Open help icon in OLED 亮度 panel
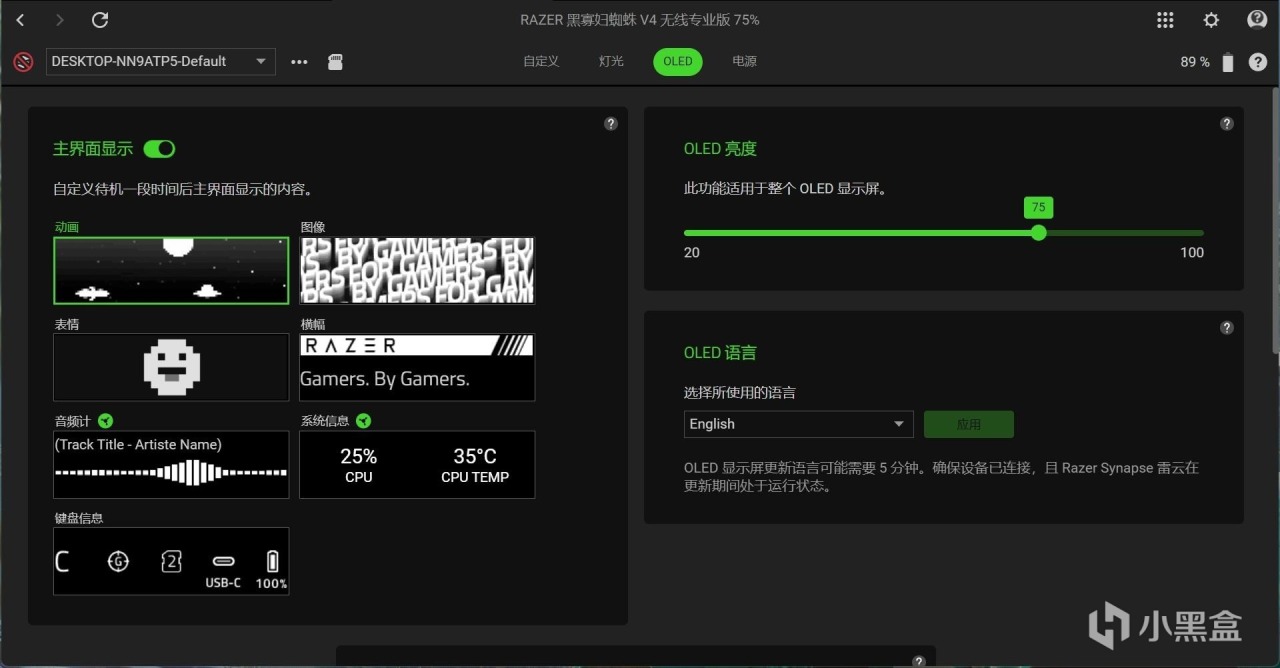This screenshot has height=668, width=1280. coord(1227,124)
